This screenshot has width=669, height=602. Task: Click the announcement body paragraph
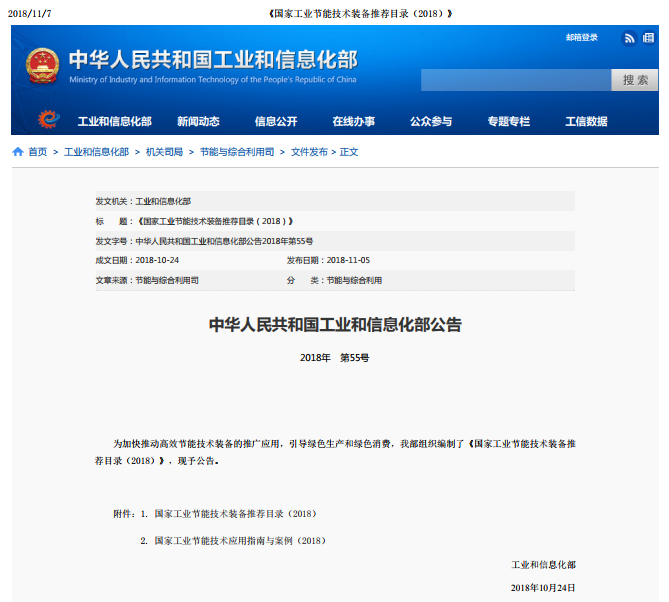(335, 452)
